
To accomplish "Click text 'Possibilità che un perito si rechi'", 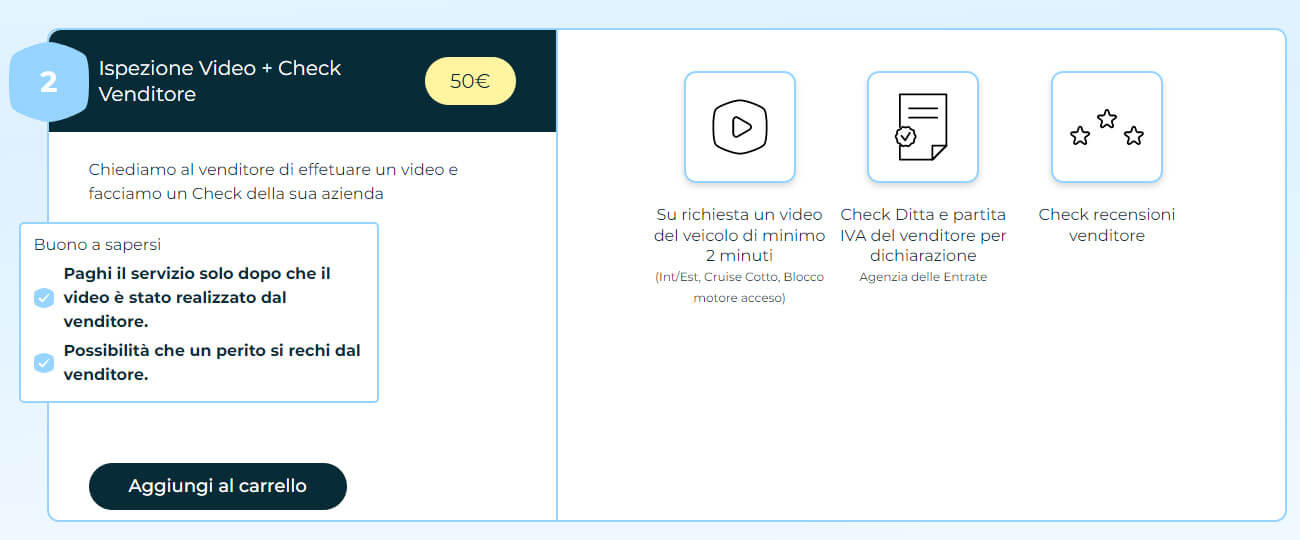I will (212, 363).
